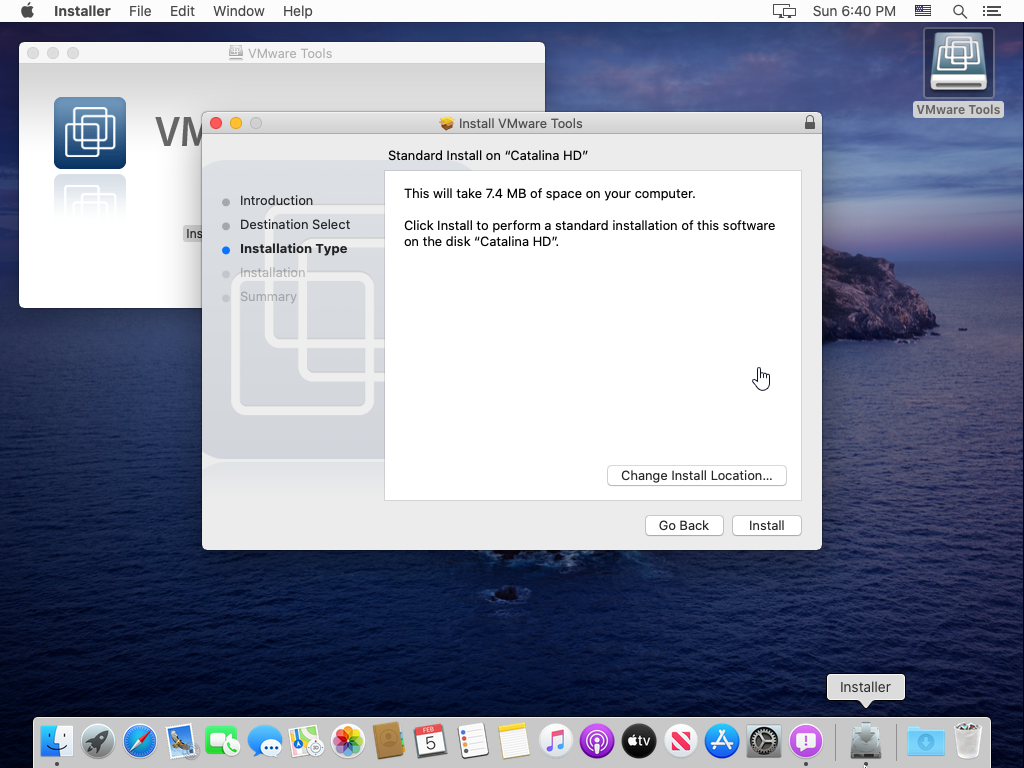Click the VMware Tools installer package icon
This screenshot has width=1024, height=768.
coord(90,133)
